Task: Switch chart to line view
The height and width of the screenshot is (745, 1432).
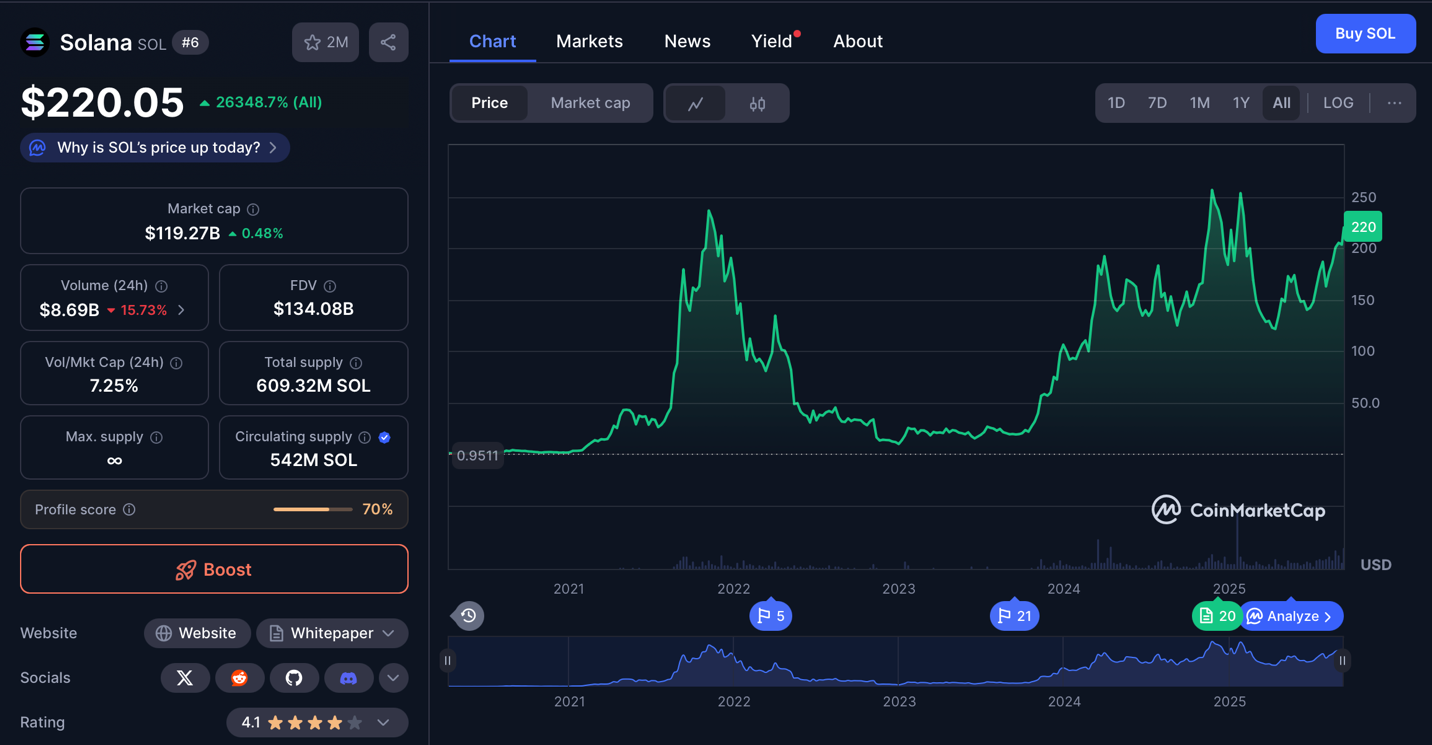Action: pyautogui.click(x=696, y=103)
